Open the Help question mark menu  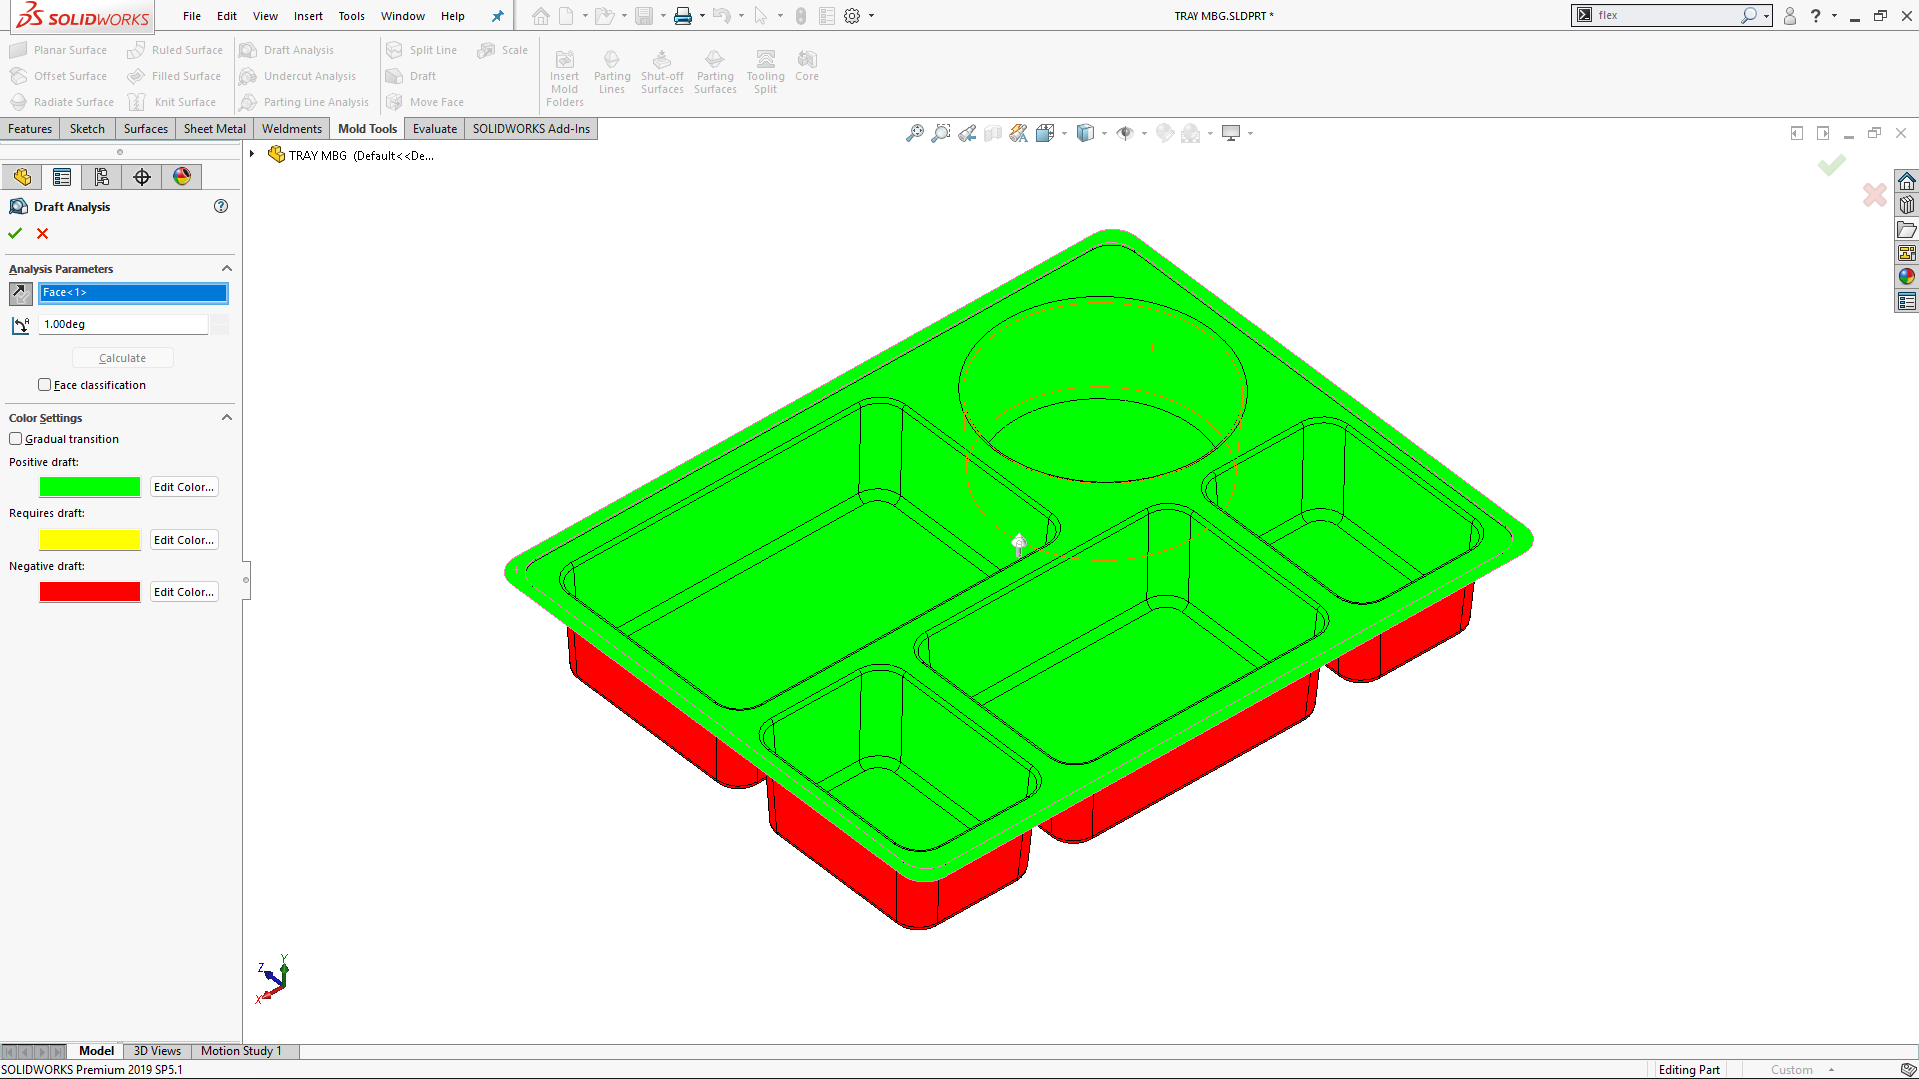1815,16
